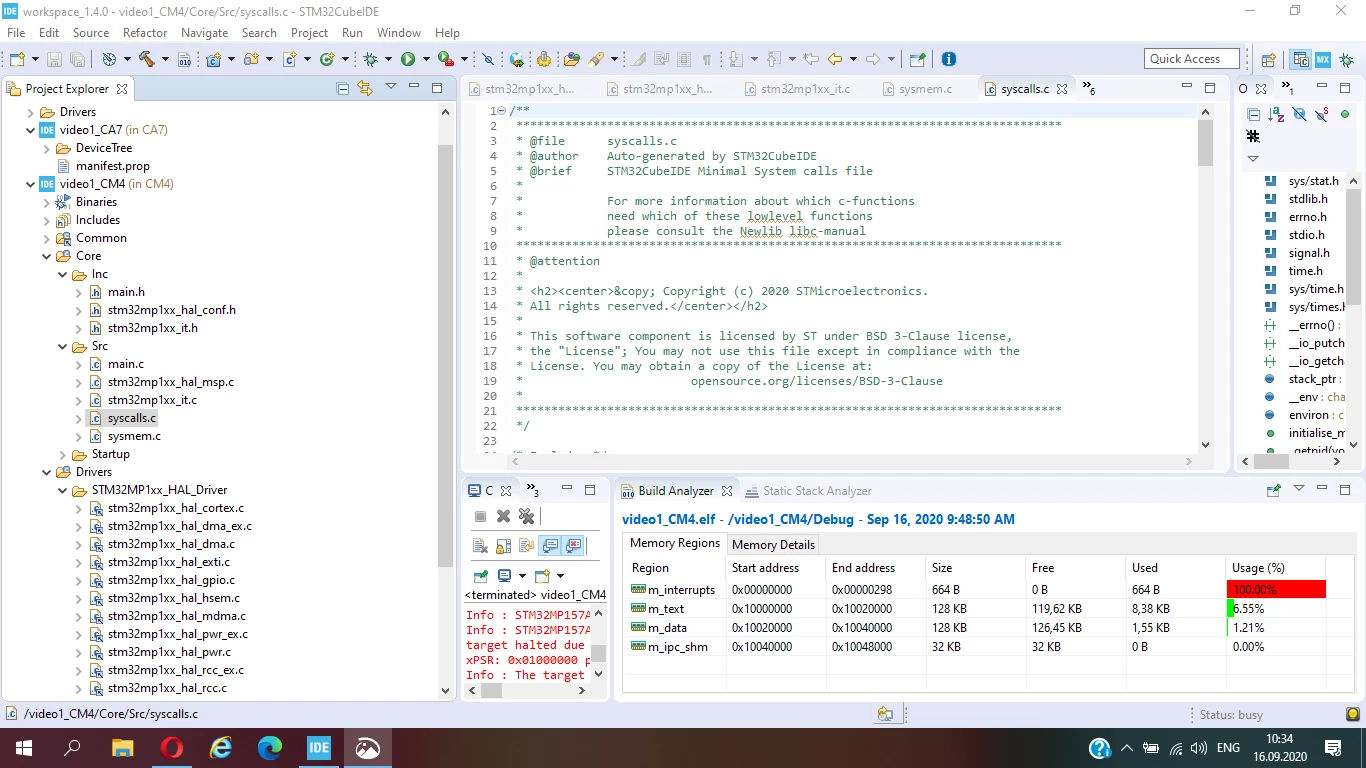Click the Sort alphabetically icon in Outline

[1276, 114]
